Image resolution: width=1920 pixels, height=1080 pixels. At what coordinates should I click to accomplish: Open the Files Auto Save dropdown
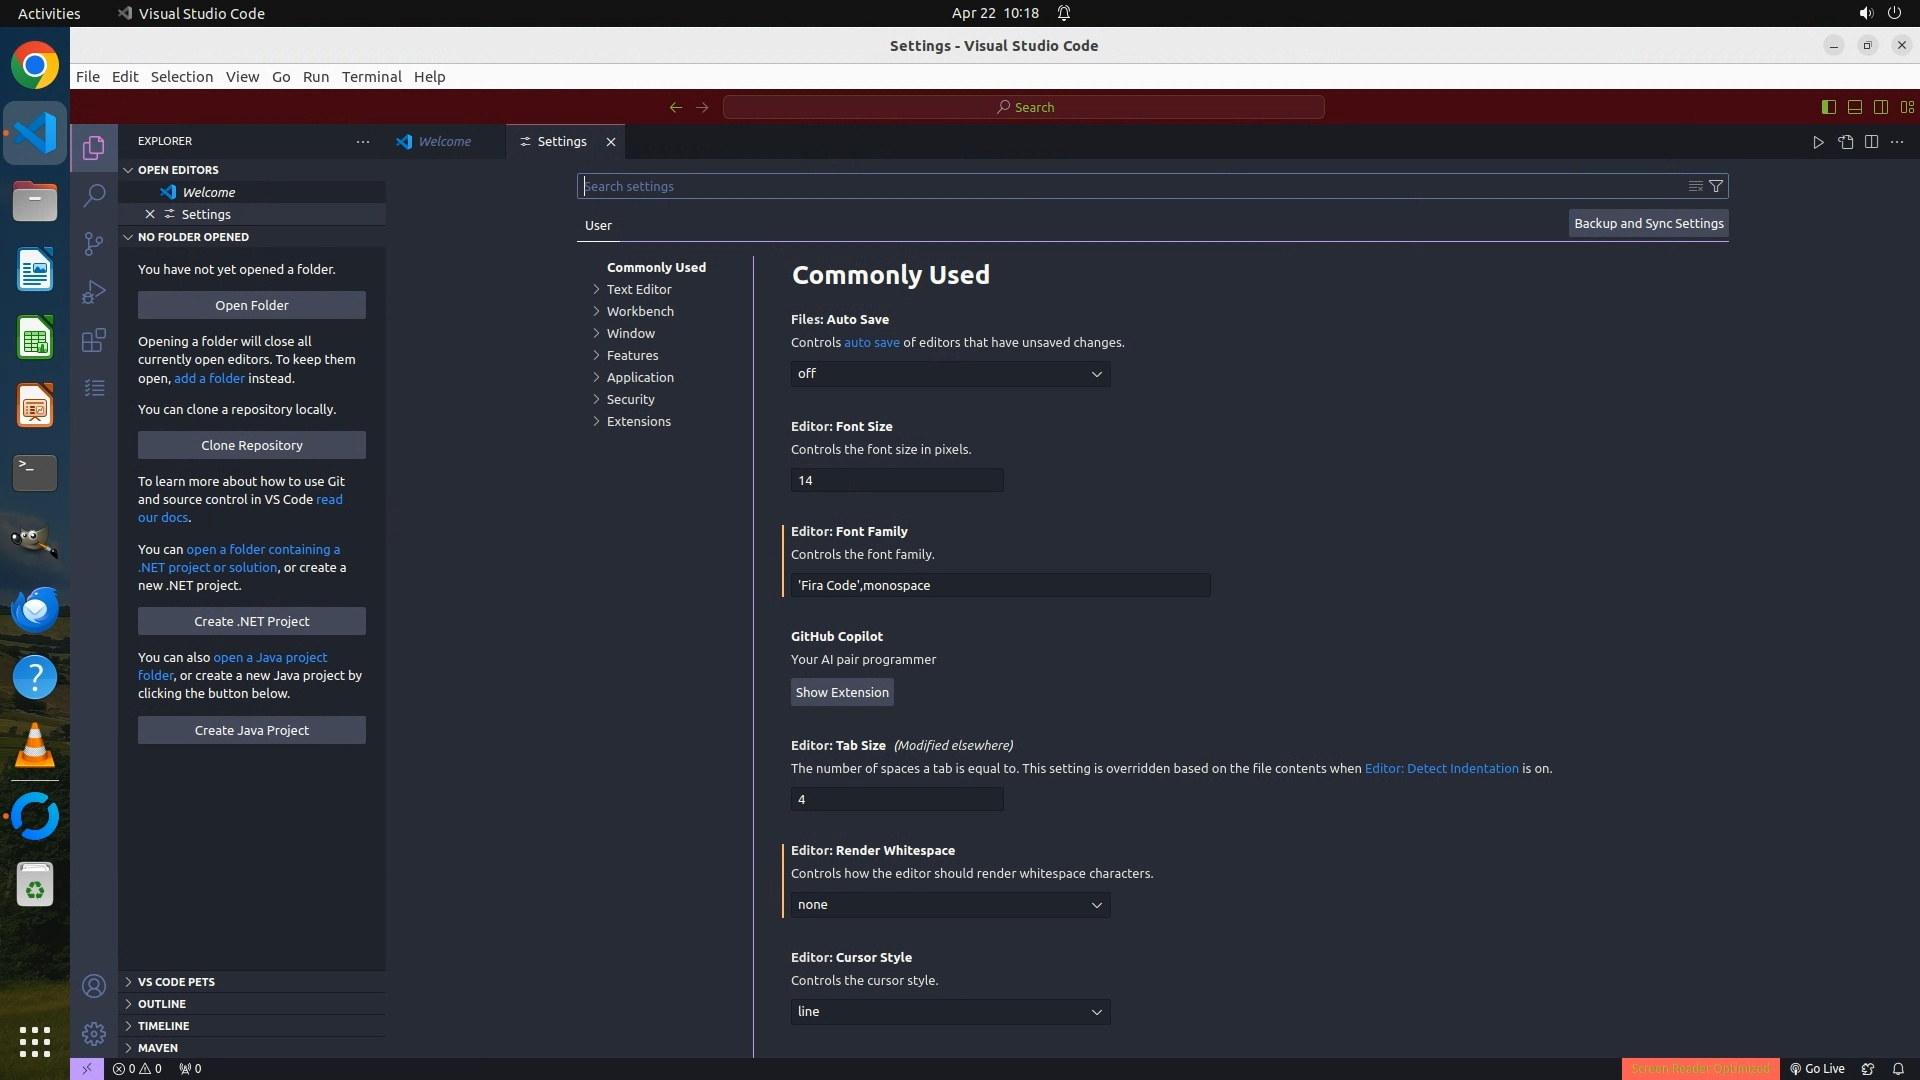tap(950, 374)
